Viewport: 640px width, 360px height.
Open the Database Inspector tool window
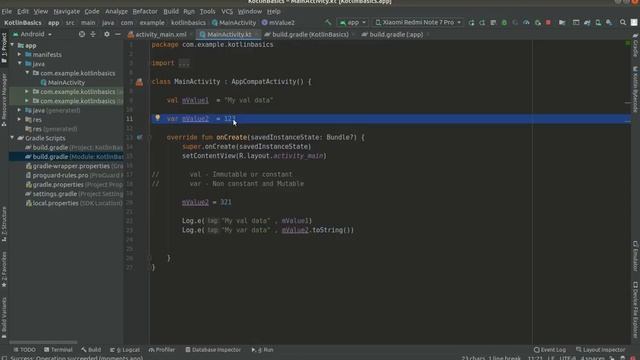213,350
